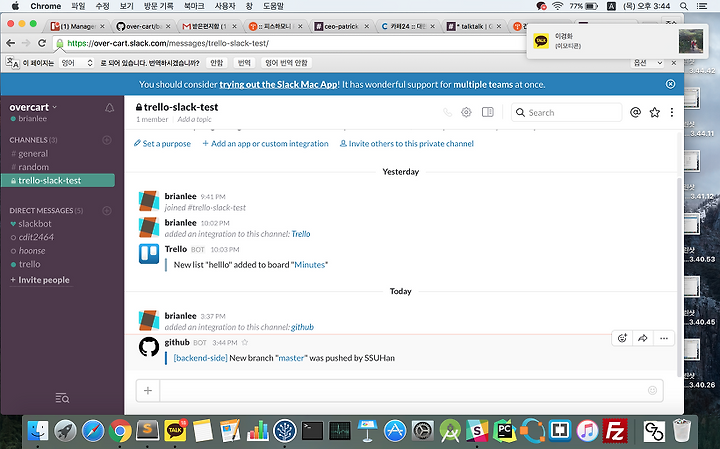Go back in Chrome
Image resolution: width=720 pixels, height=449 pixels.
(11, 43)
